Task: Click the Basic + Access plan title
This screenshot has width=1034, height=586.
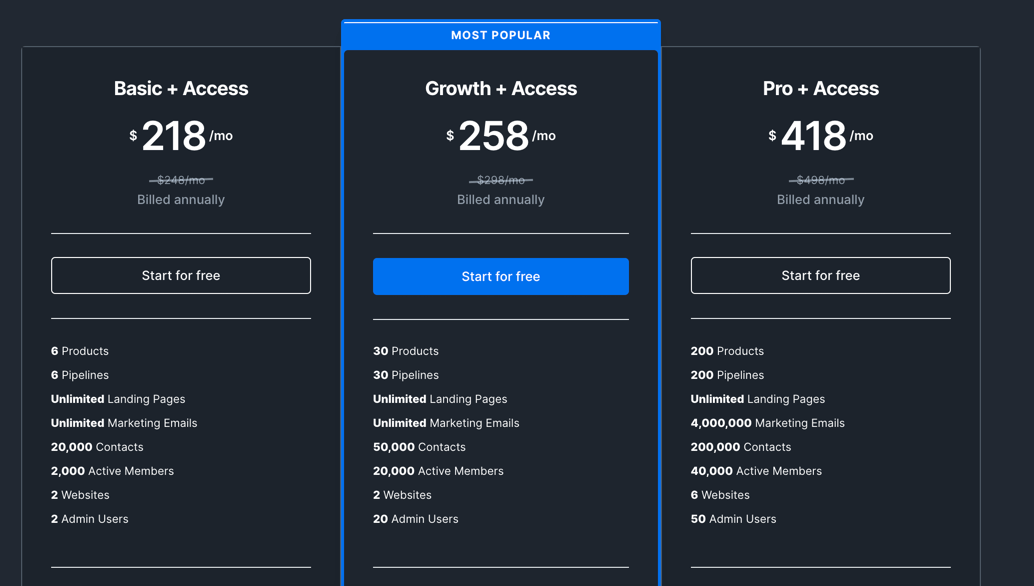Action: tap(181, 88)
